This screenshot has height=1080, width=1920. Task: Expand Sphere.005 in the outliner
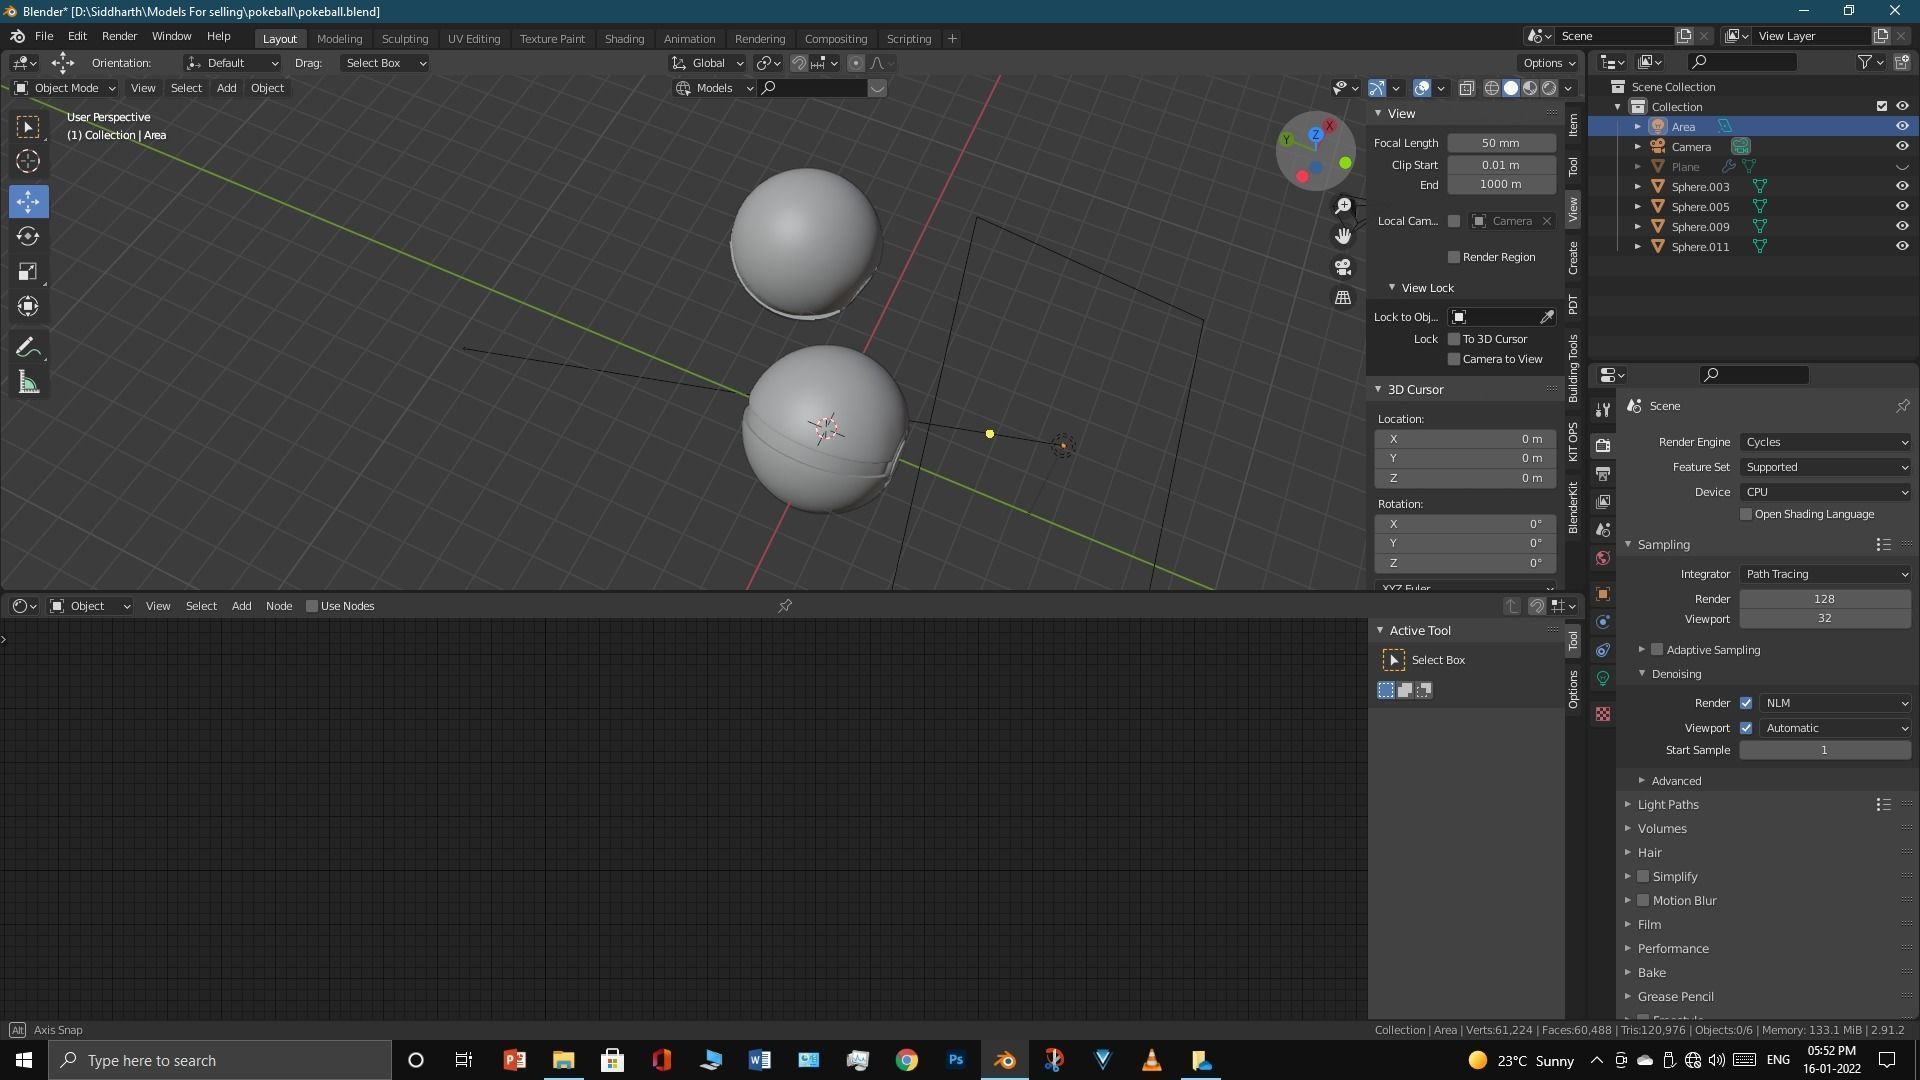(1638, 207)
